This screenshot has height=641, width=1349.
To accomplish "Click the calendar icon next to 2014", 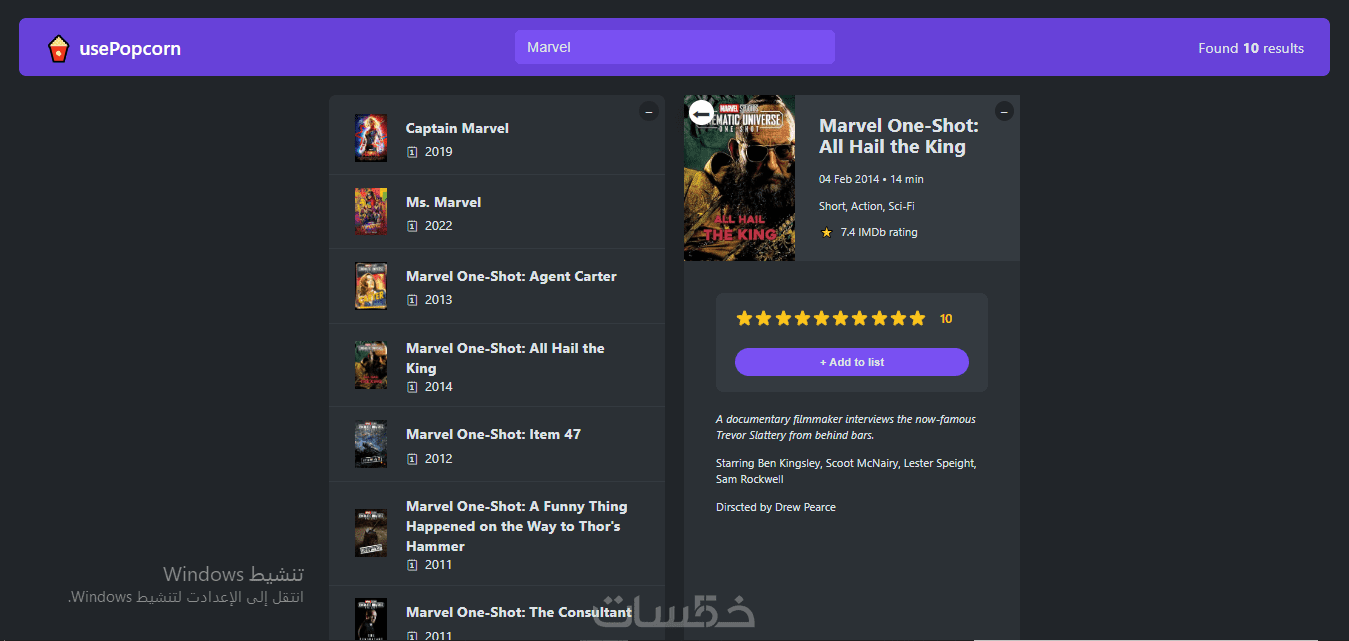I will (x=412, y=387).
